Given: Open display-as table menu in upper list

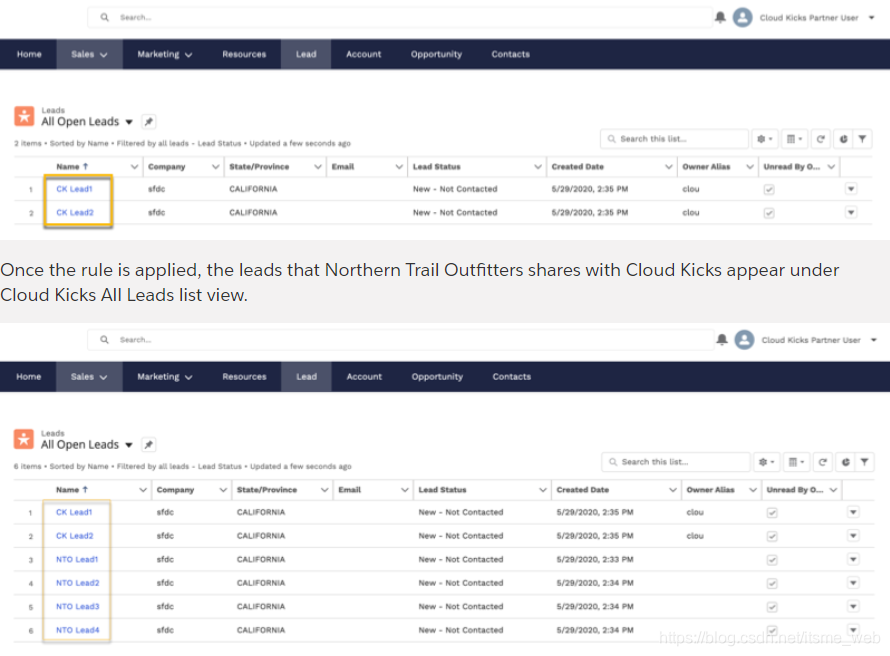Looking at the screenshot, I should click(x=795, y=139).
